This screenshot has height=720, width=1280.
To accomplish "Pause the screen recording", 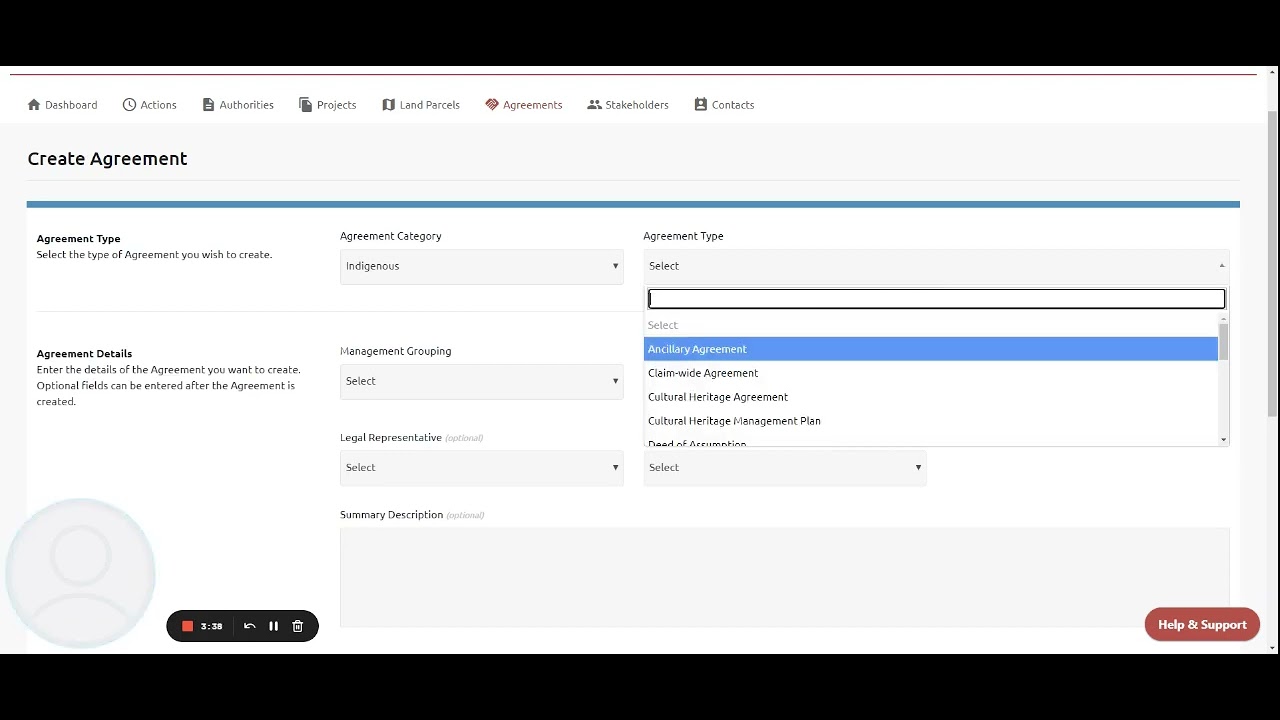I will coord(273,626).
